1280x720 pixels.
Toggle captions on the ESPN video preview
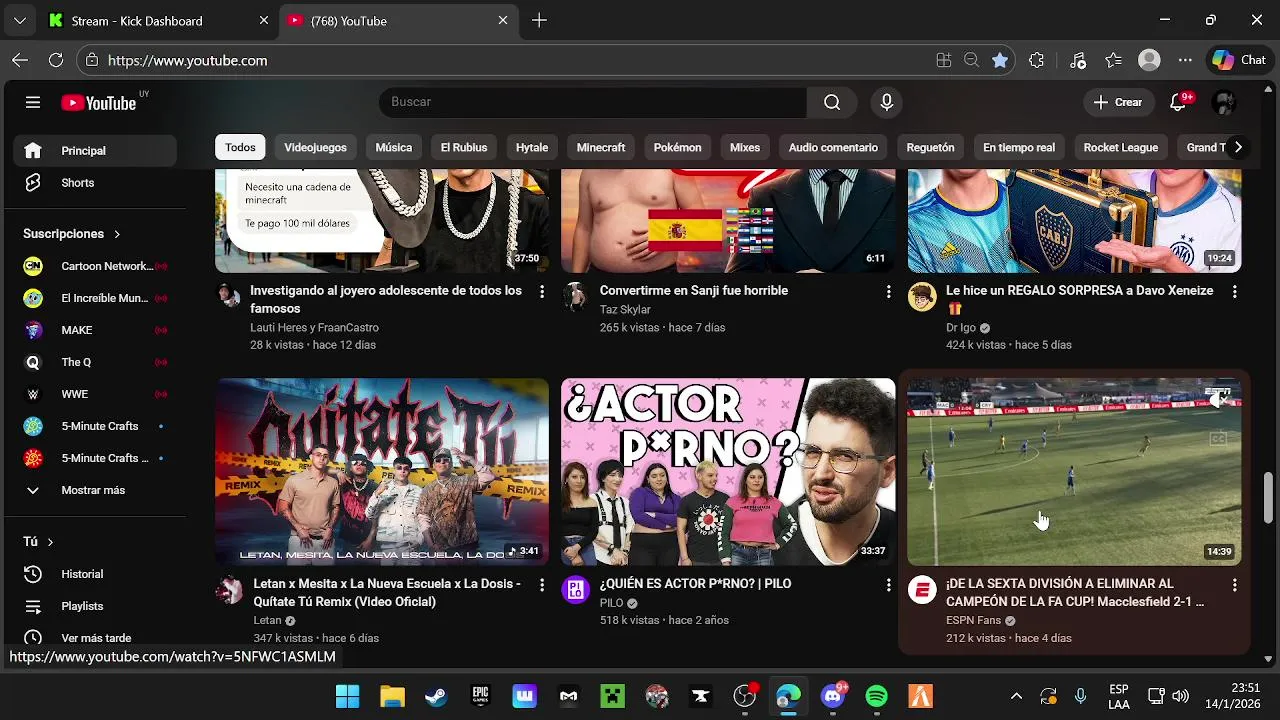coord(1218,438)
